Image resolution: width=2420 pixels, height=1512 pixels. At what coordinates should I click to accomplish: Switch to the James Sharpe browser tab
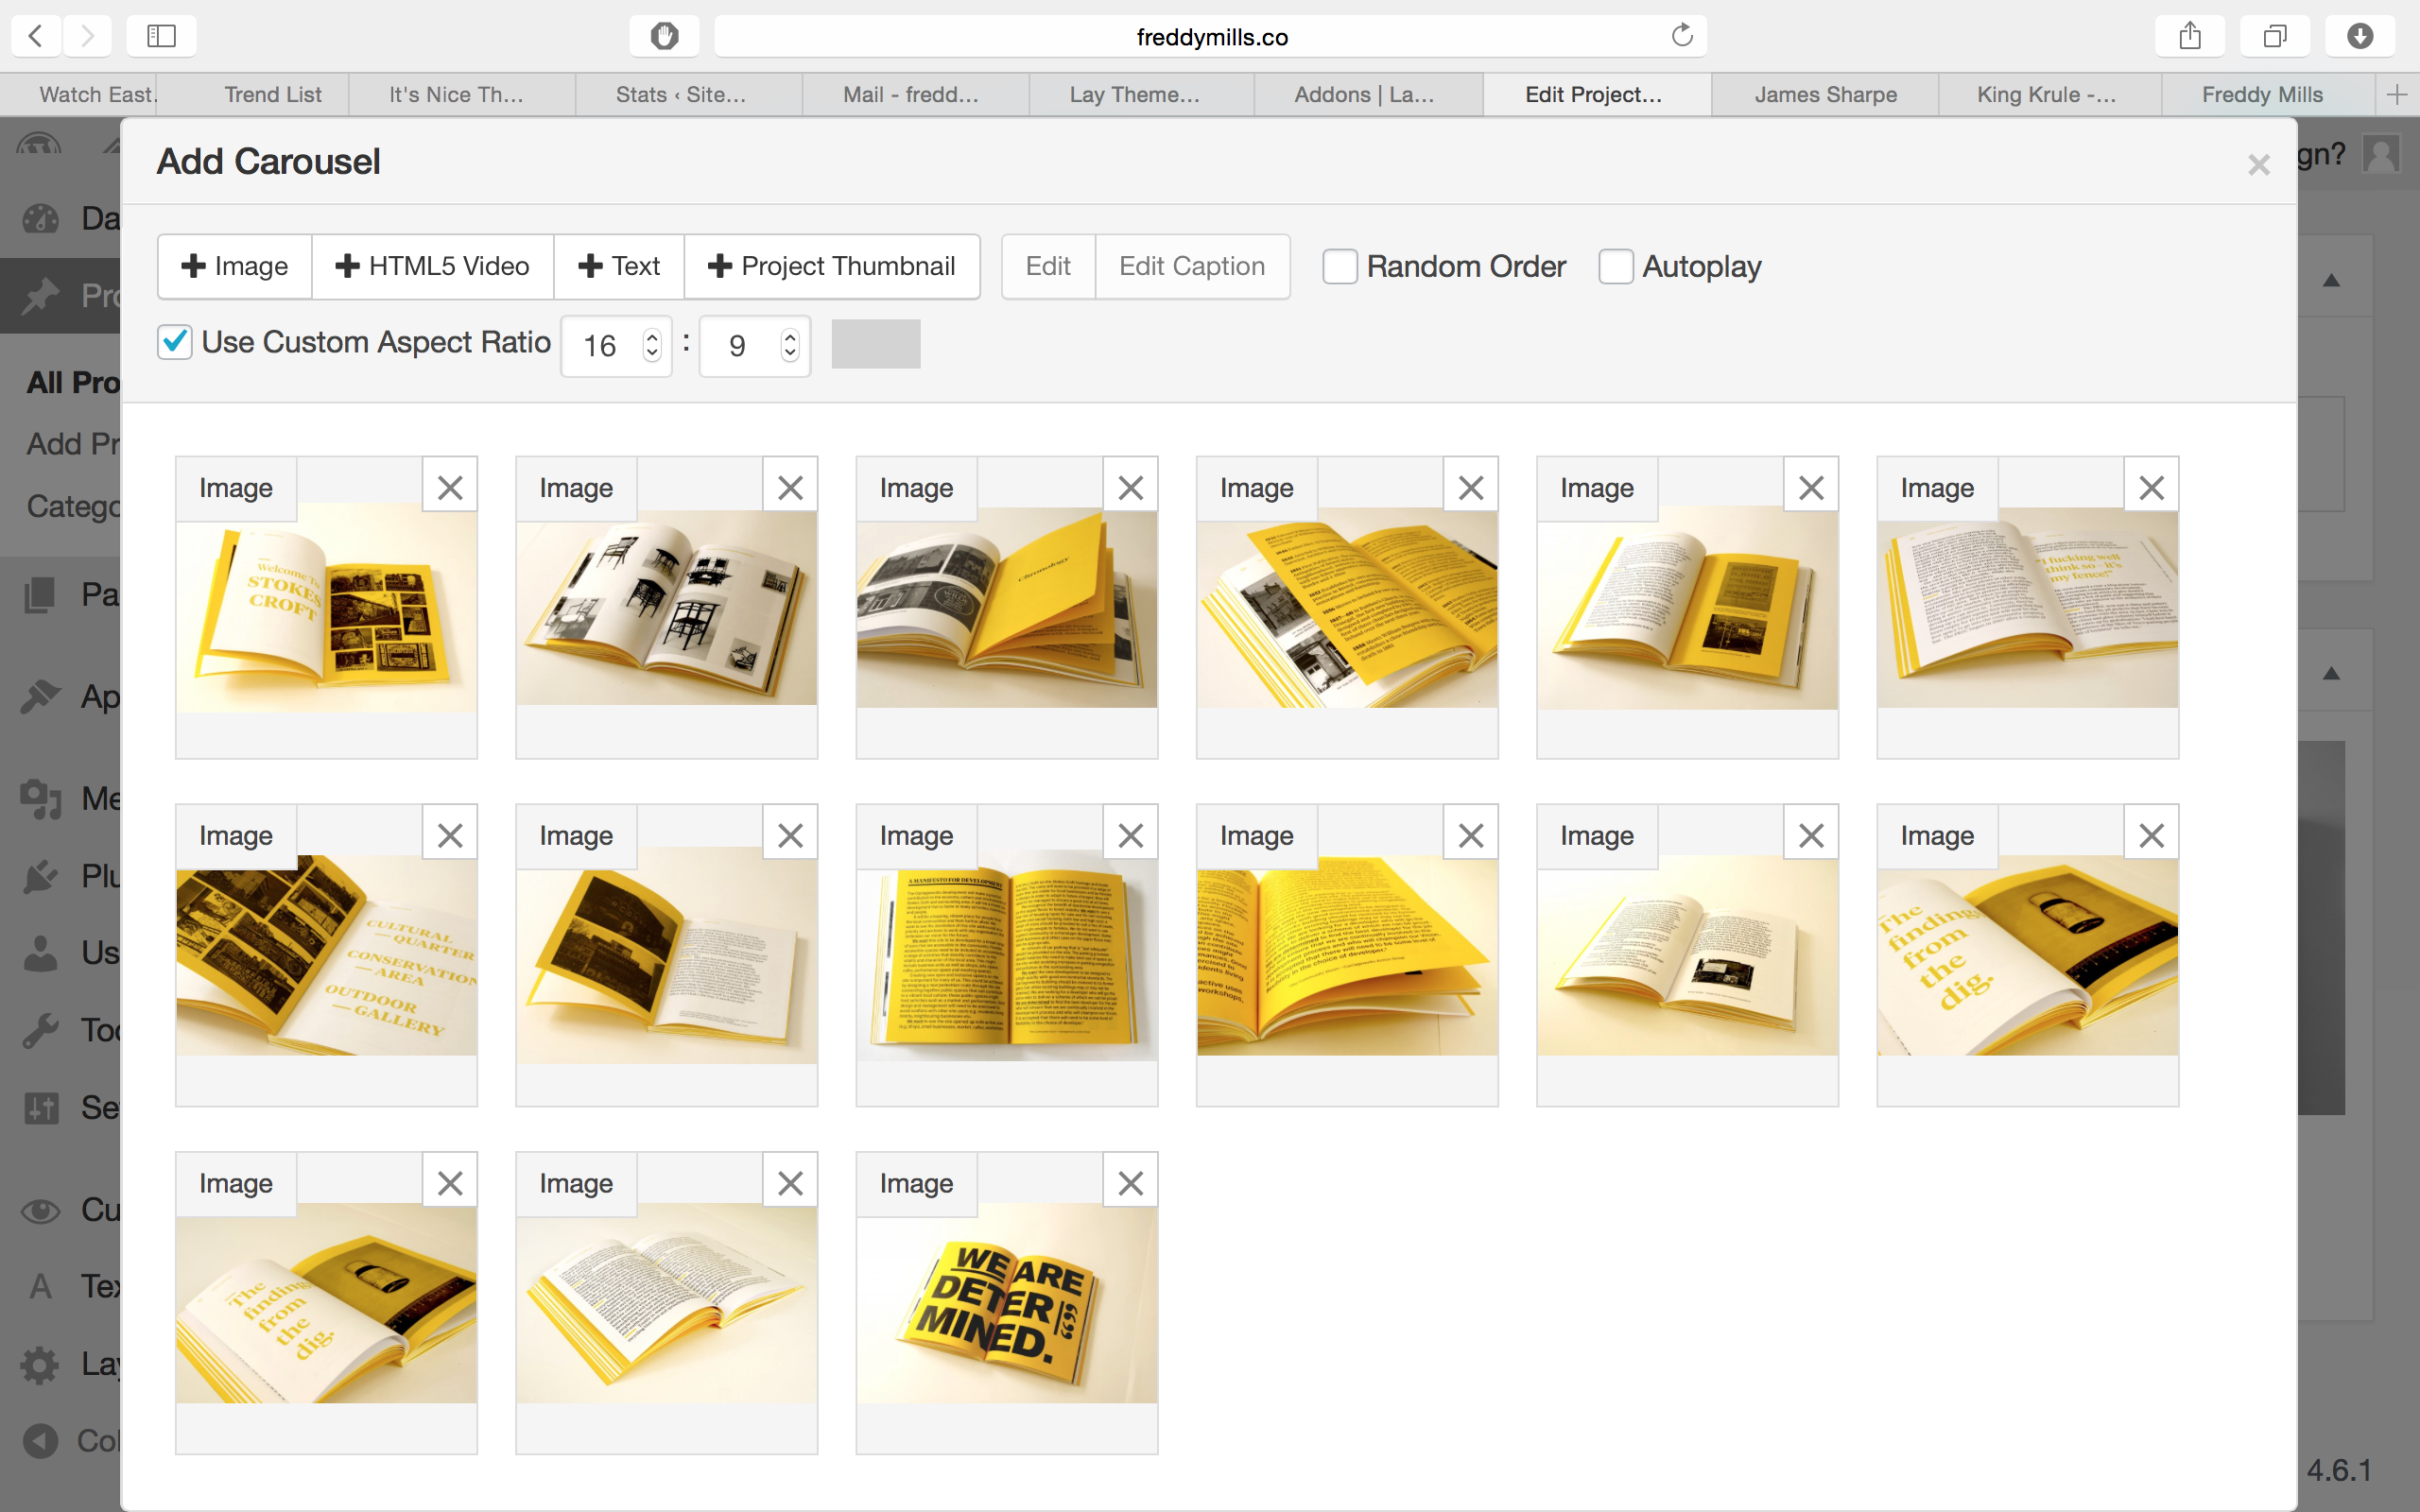point(1824,94)
